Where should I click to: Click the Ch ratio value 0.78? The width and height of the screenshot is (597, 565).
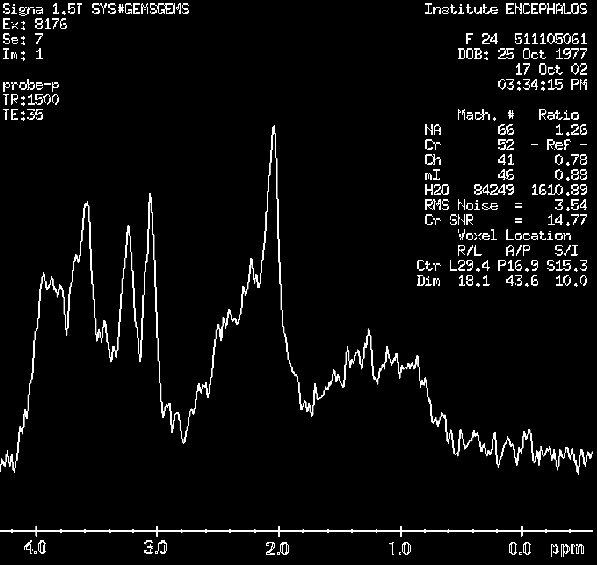[x=571, y=160]
